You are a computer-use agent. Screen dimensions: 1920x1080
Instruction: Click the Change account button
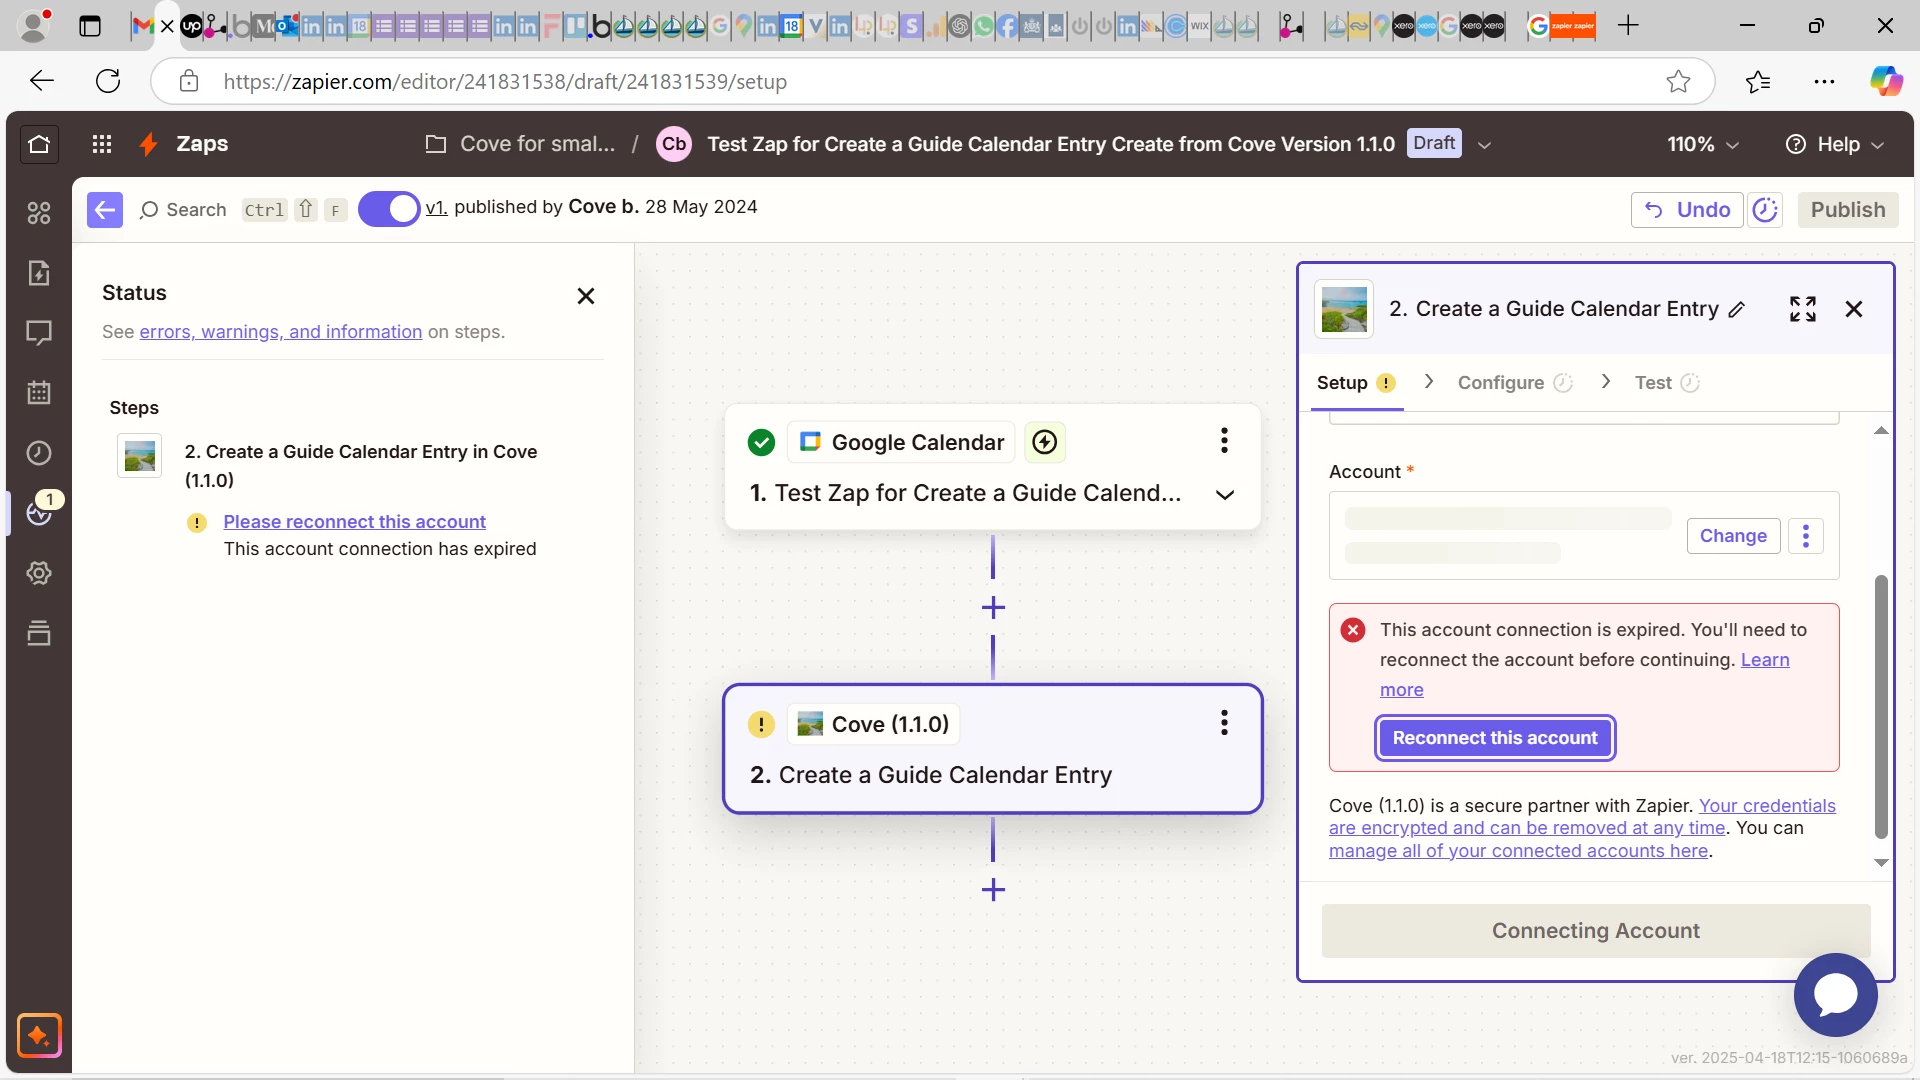[x=1733, y=536]
